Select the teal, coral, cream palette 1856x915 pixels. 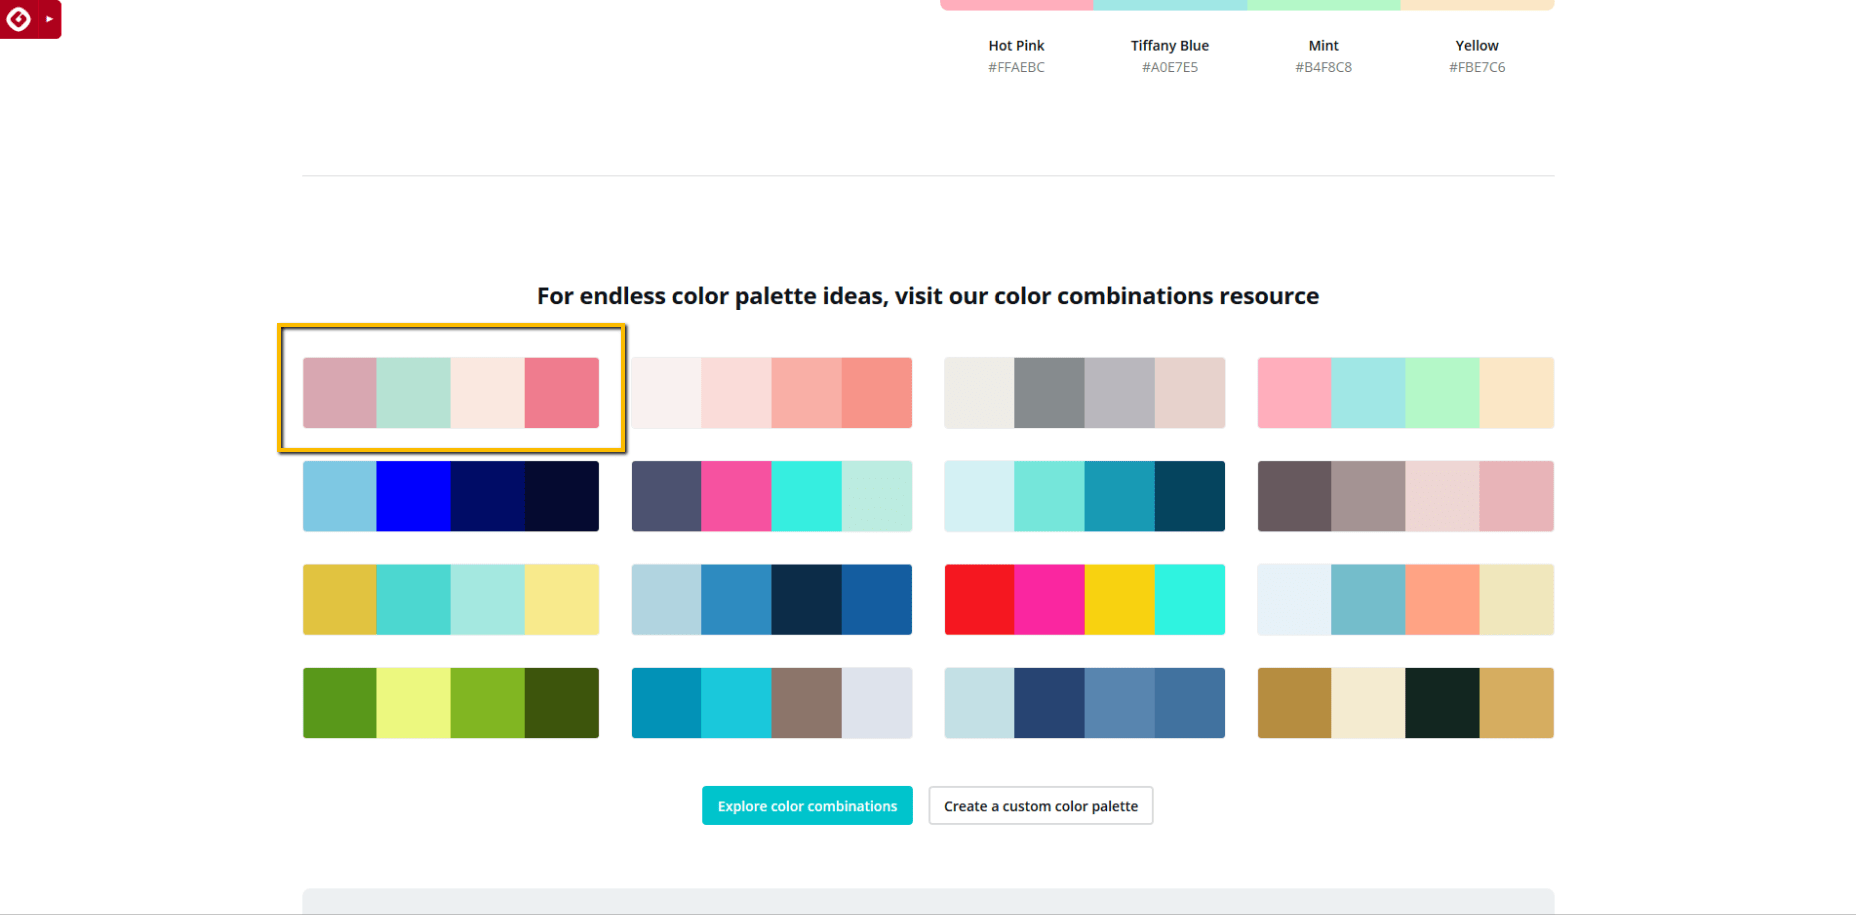click(1406, 599)
